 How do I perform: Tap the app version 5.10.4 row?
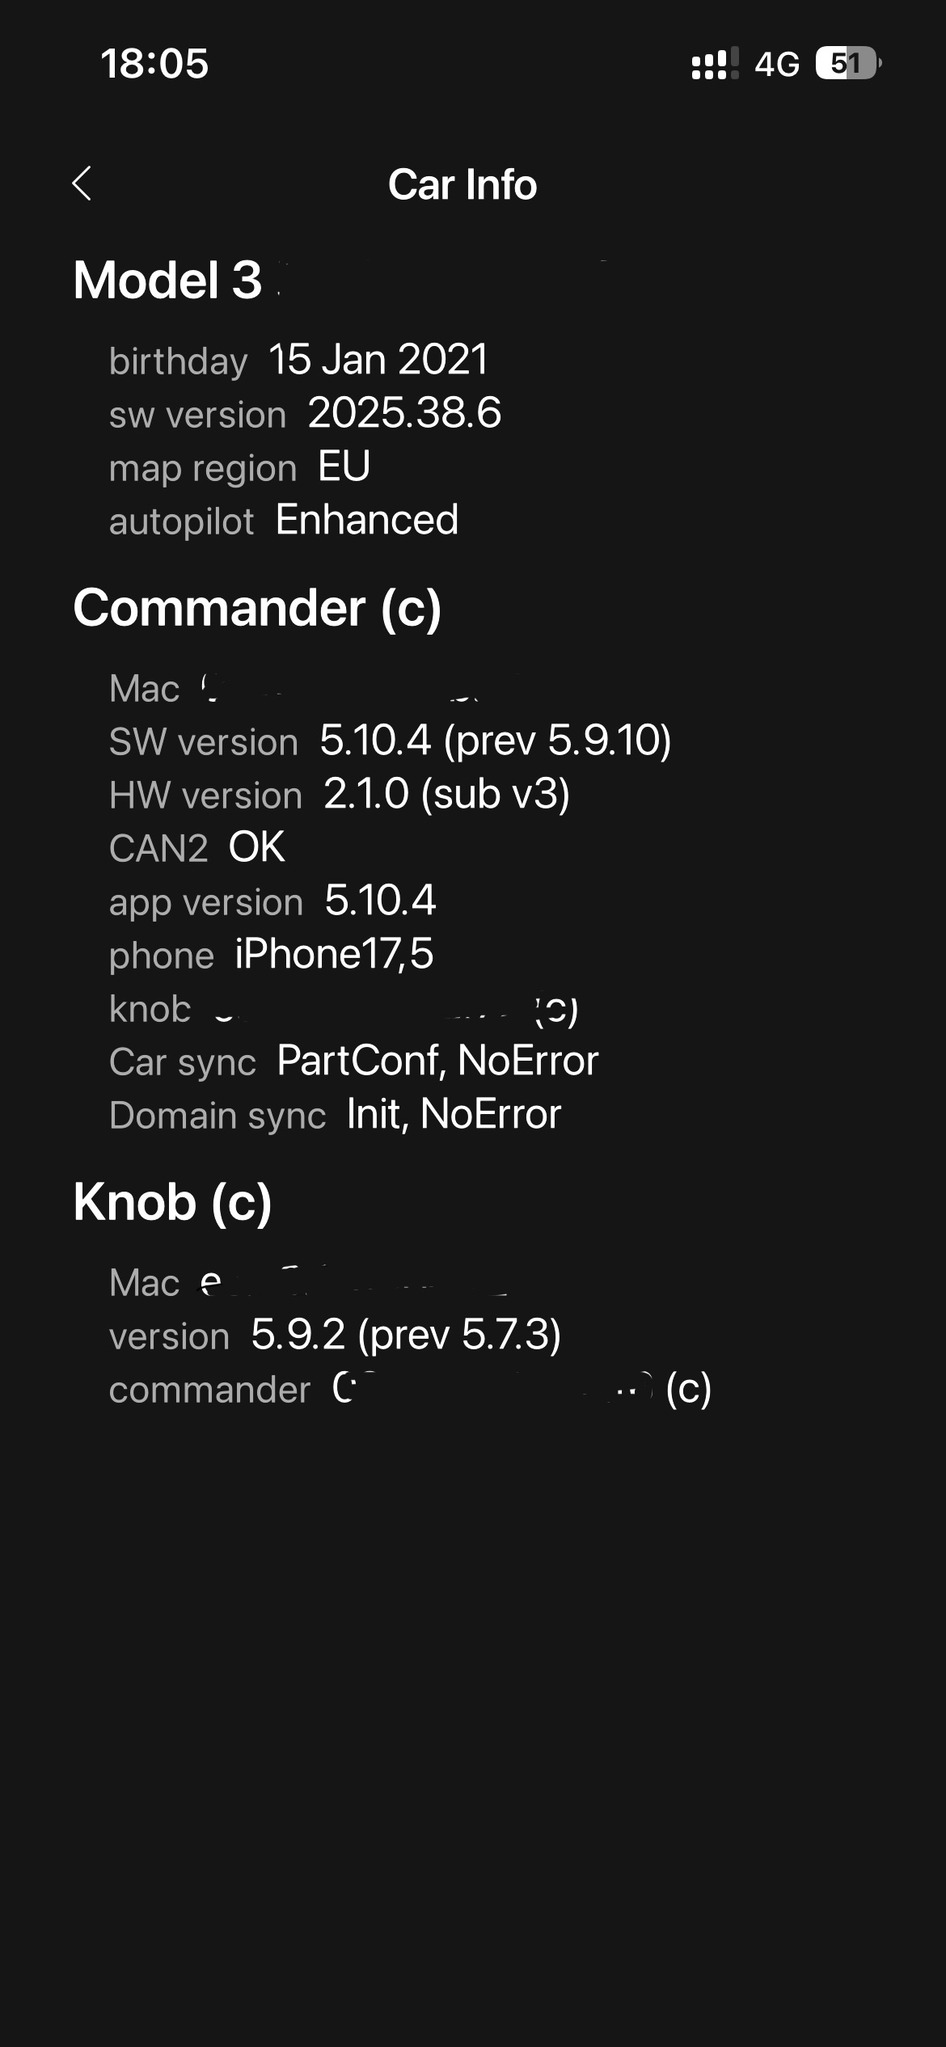click(x=272, y=902)
